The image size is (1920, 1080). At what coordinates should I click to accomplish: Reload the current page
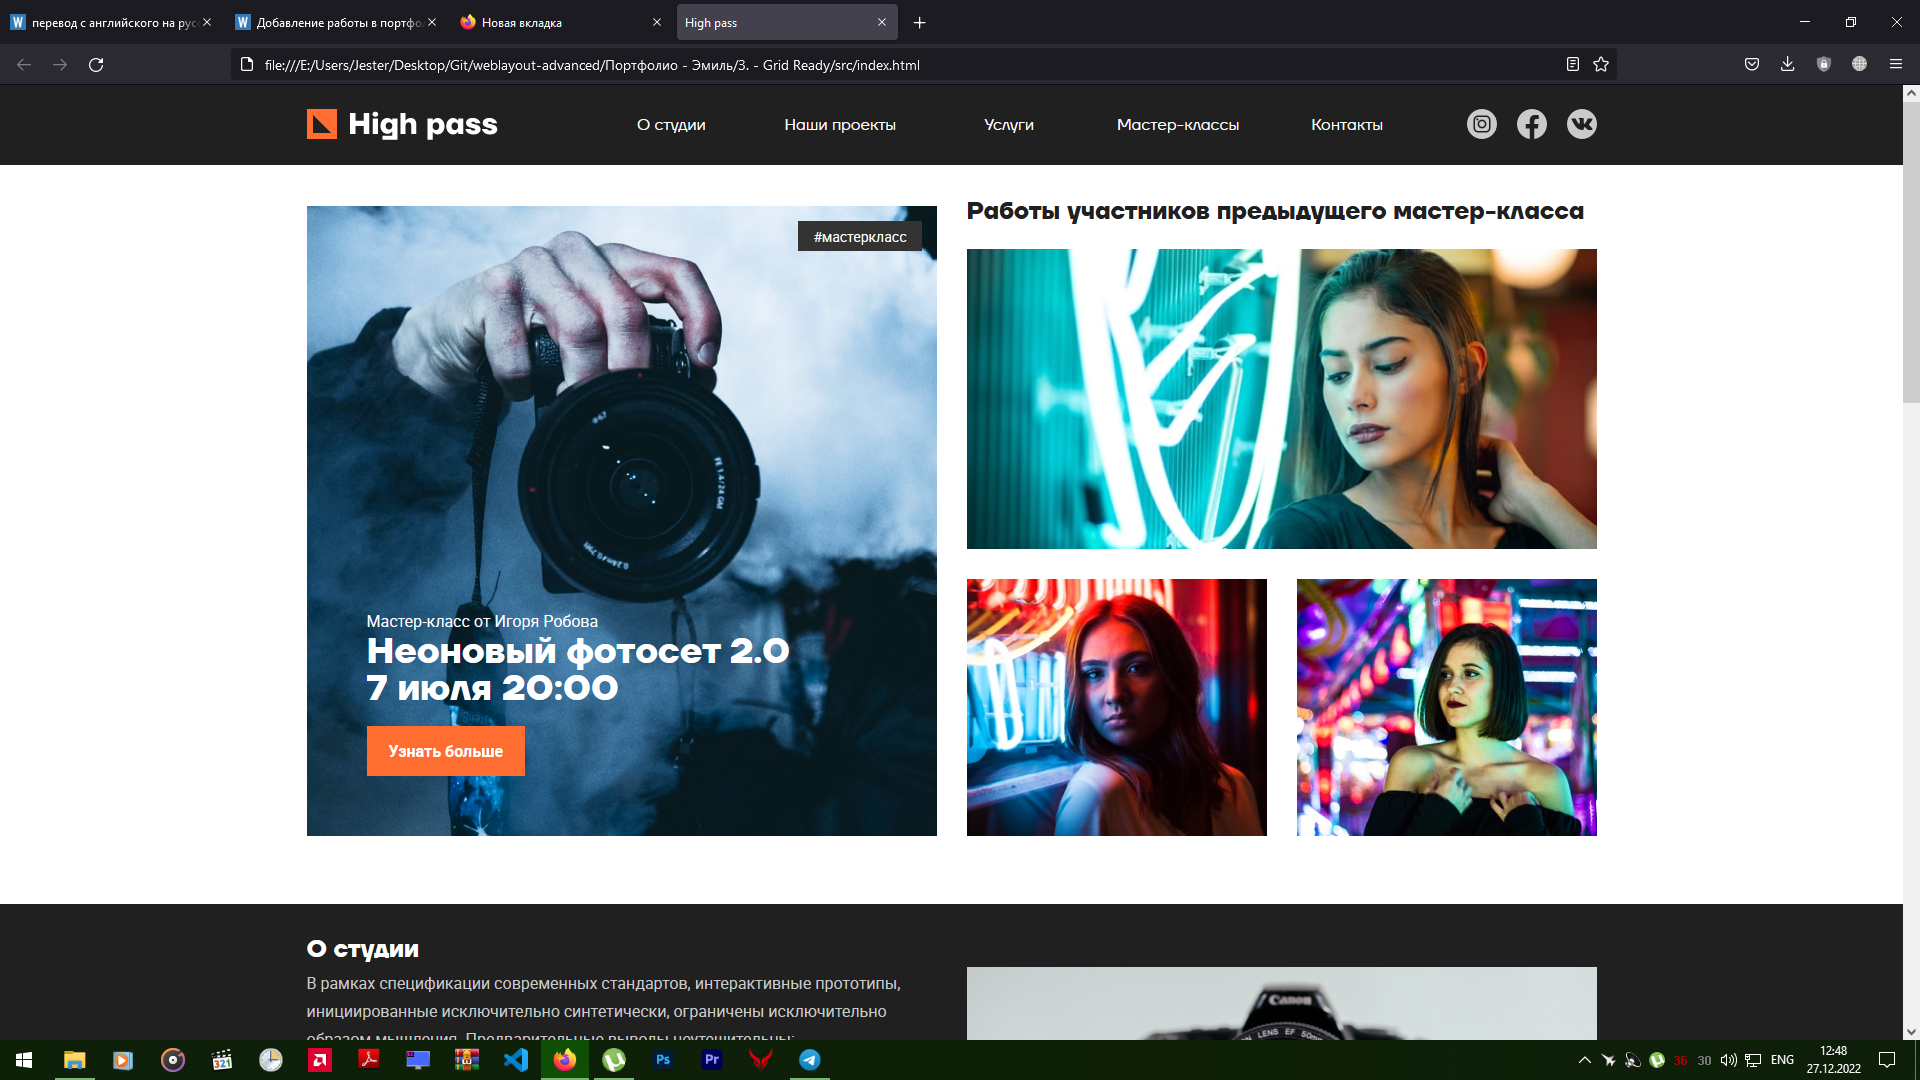coord(96,64)
